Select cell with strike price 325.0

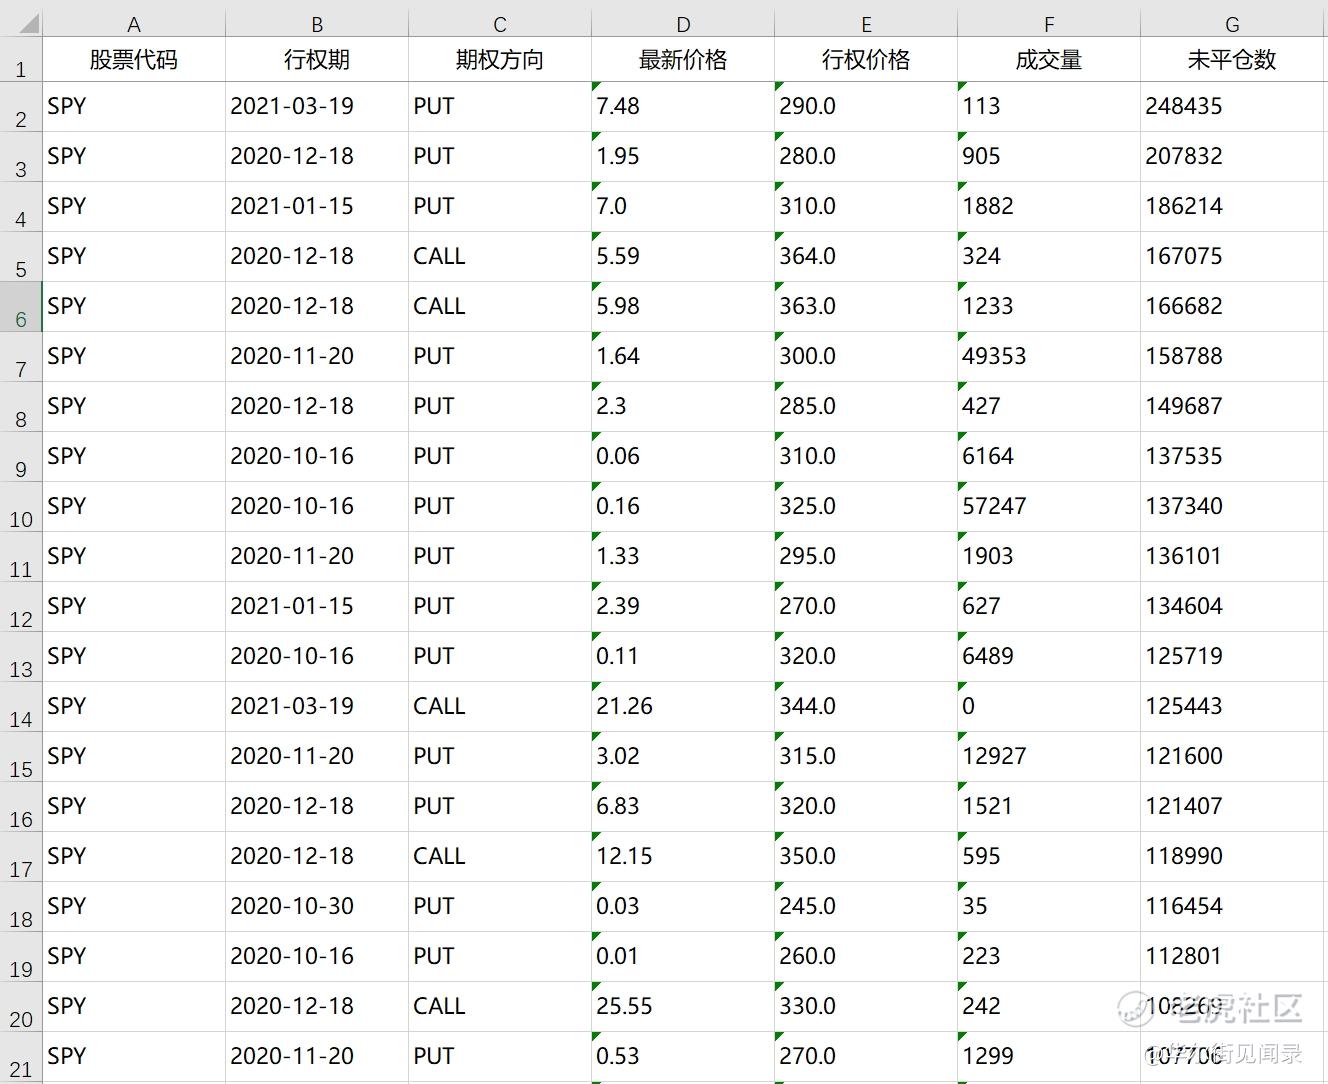point(866,507)
